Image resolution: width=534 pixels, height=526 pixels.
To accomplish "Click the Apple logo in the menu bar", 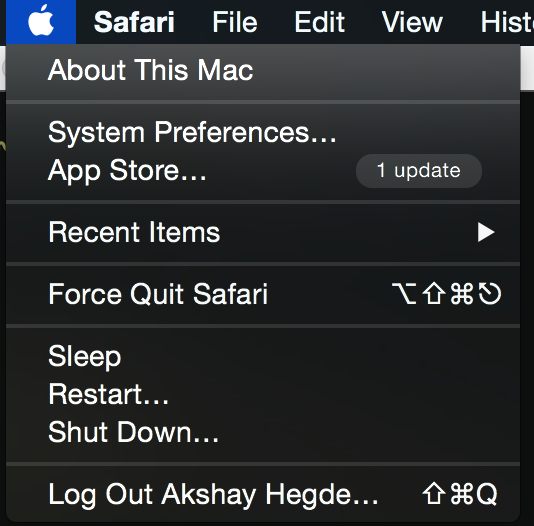I will [x=41, y=22].
